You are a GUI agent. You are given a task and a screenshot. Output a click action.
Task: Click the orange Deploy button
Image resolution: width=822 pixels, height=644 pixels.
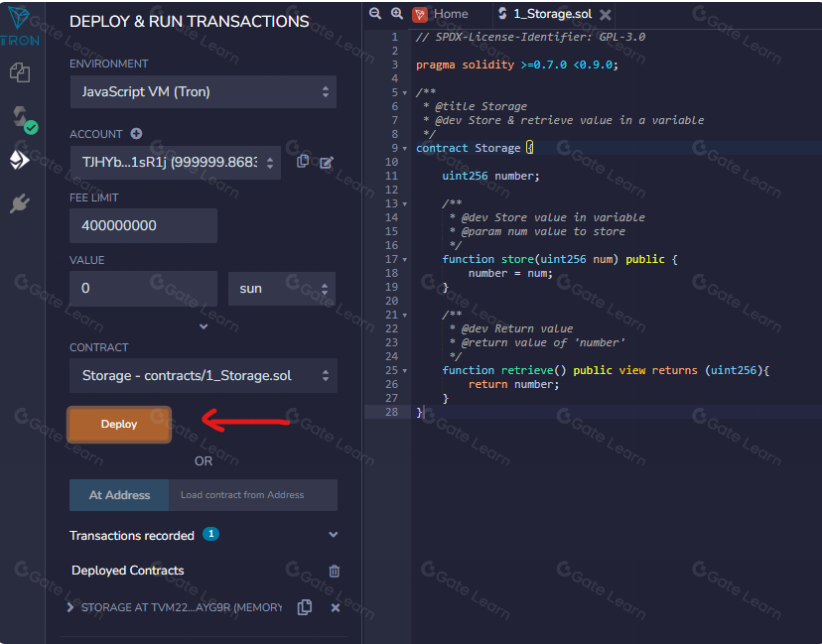[119, 424]
